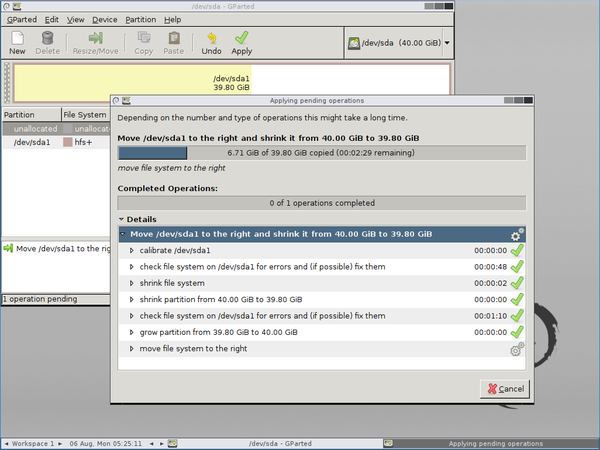Expand the first check file system step

point(132,267)
